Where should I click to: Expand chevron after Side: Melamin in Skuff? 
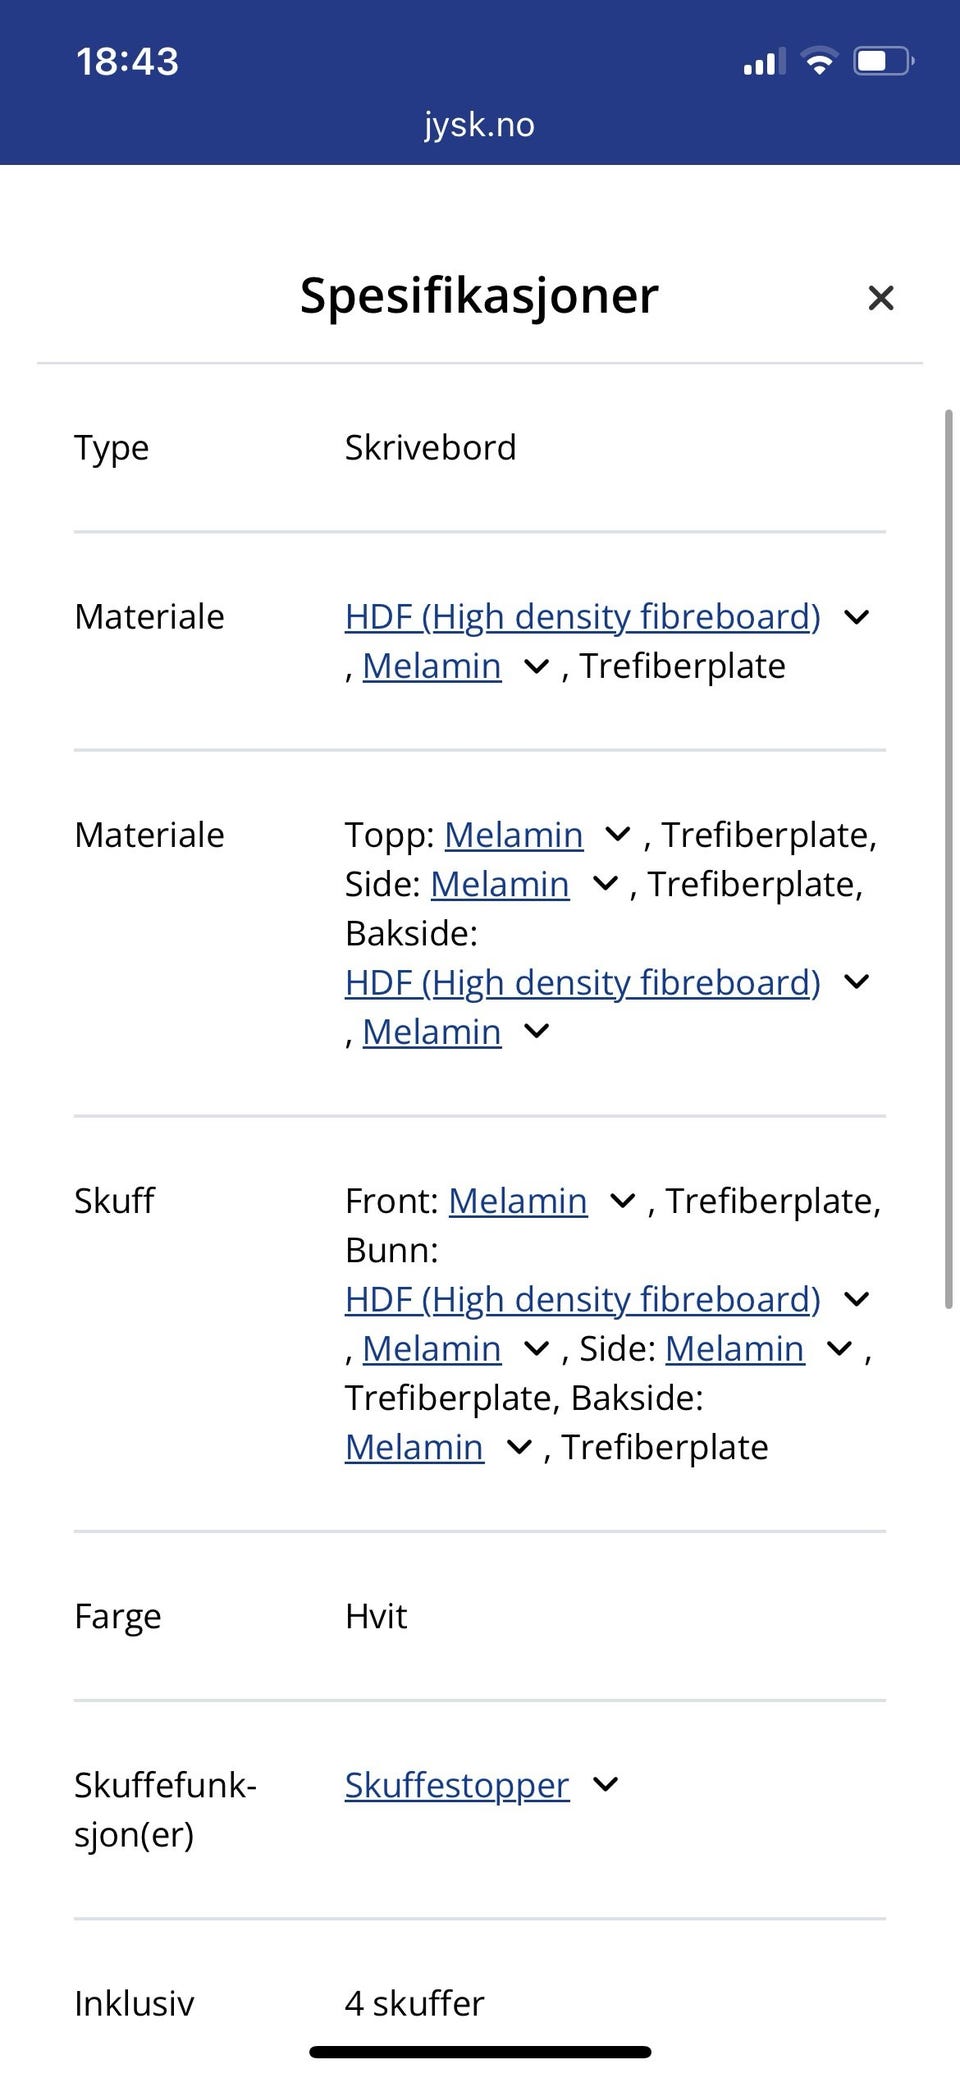(x=840, y=1349)
